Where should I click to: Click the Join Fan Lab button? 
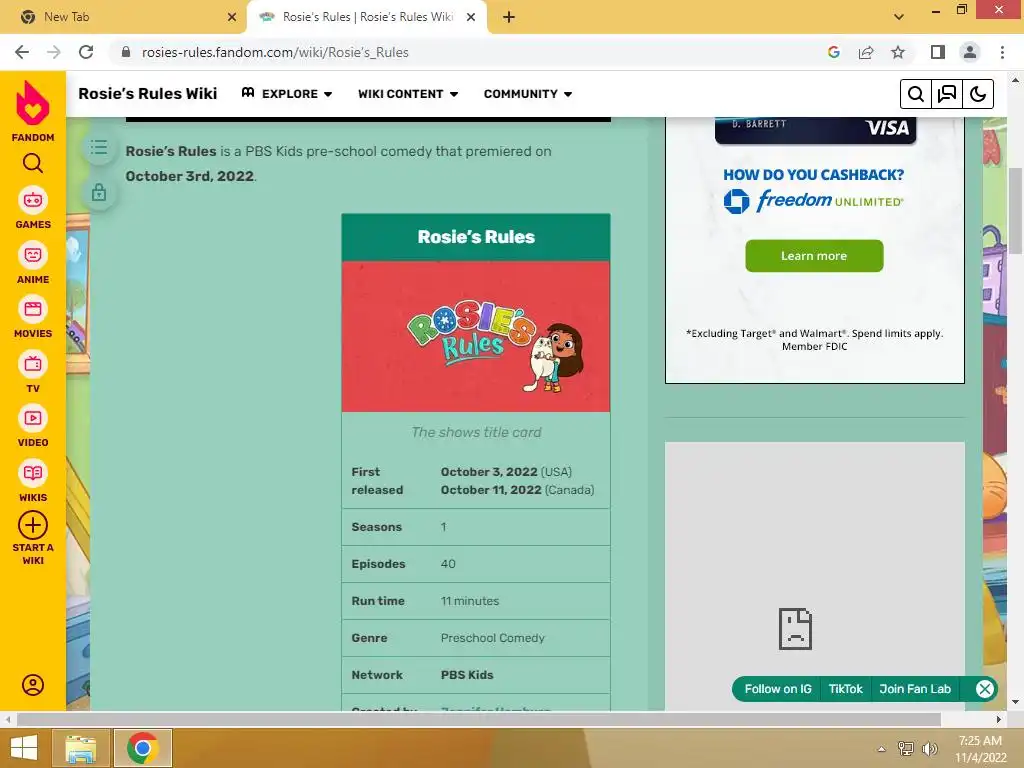point(915,689)
